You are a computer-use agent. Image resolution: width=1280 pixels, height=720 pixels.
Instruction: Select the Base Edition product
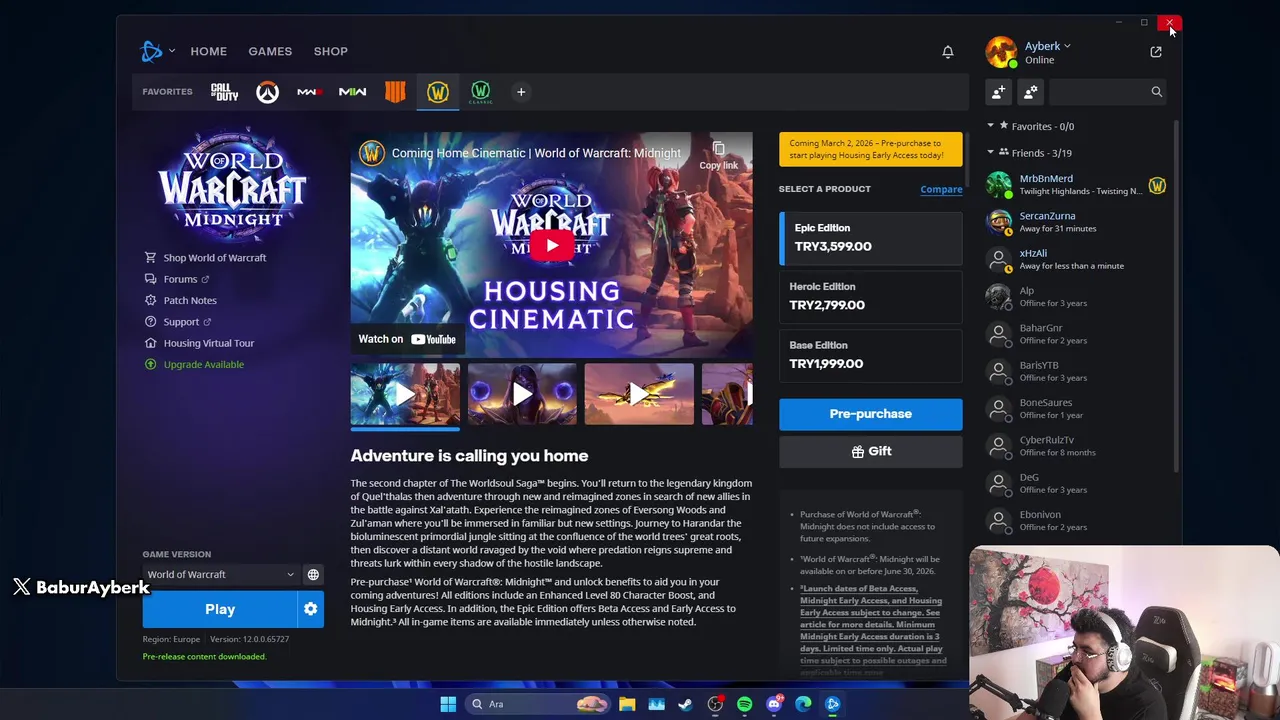click(870, 355)
